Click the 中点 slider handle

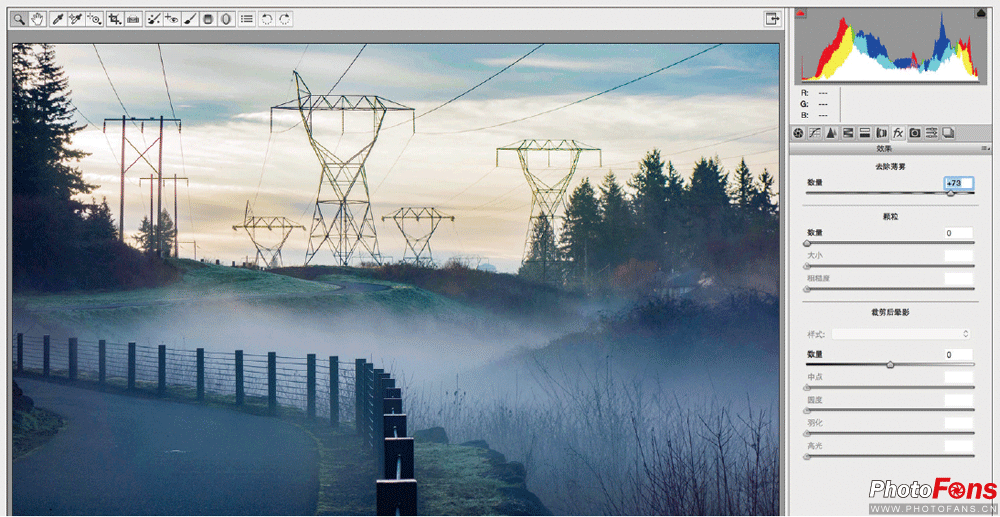coord(807,388)
